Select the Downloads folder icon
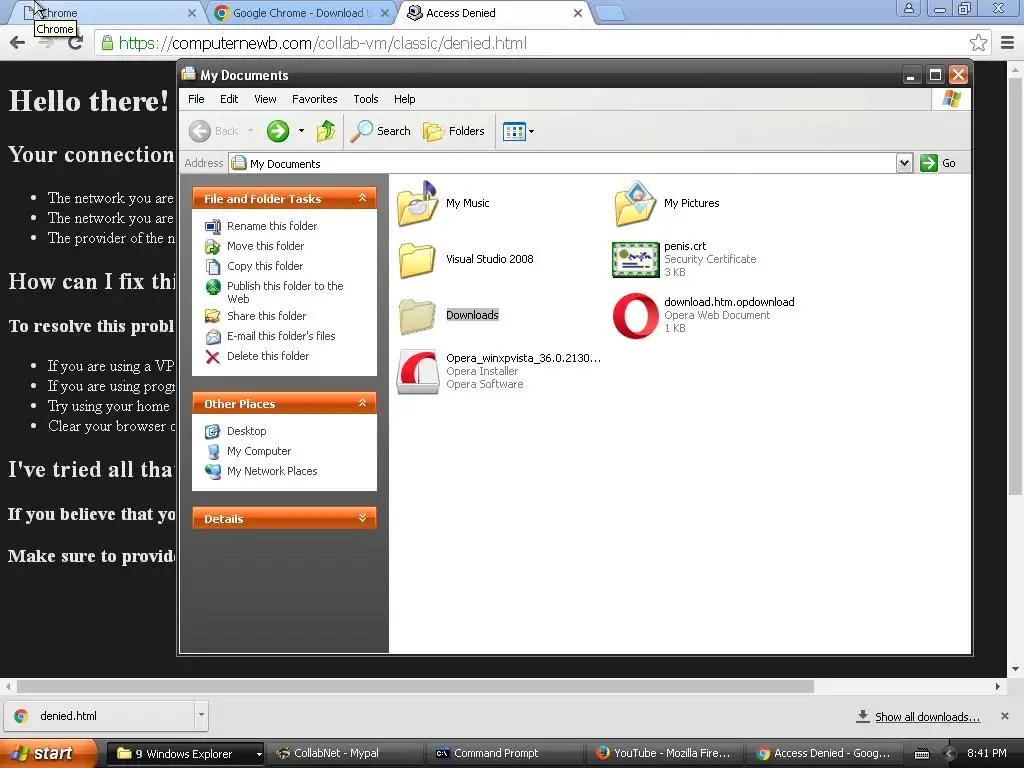Screen dimensions: 1024x768 click(417, 315)
